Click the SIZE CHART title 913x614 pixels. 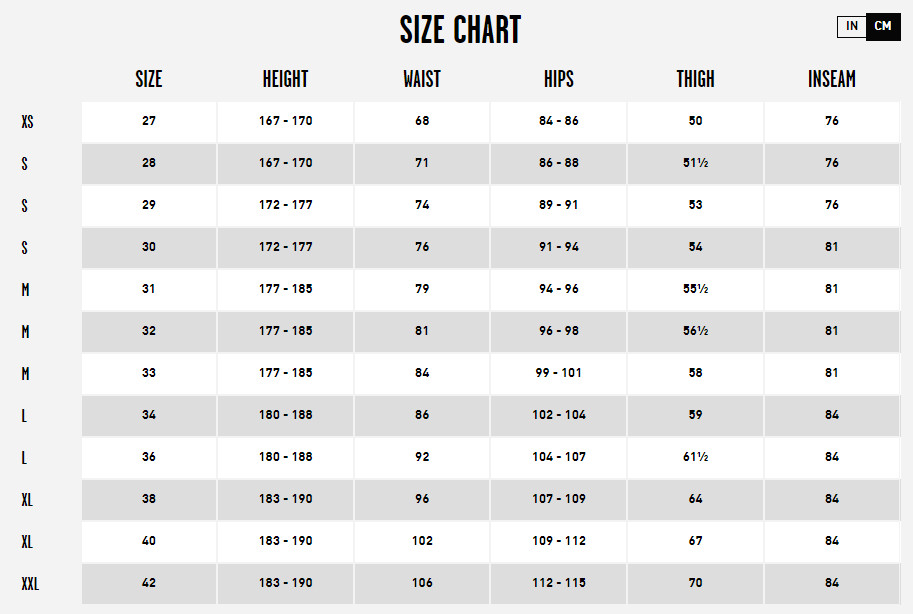click(x=460, y=30)
